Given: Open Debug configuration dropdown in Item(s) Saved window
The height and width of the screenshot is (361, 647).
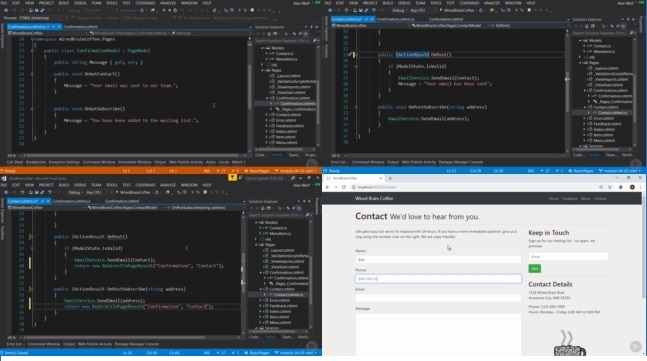Looking at the screenshot, I should coord(75,192).
